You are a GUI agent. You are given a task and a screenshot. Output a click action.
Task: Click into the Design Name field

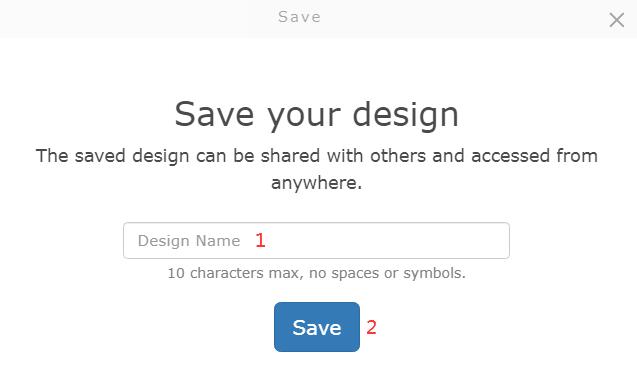click(316, 241)
